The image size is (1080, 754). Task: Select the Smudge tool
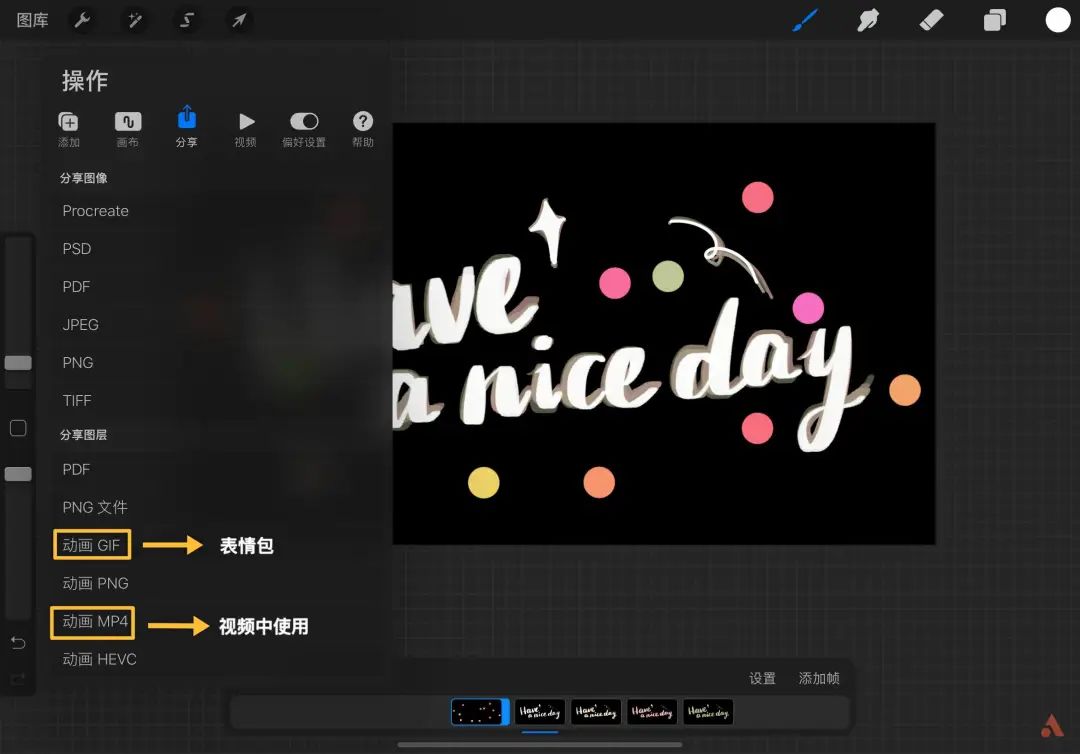[868, 20]
